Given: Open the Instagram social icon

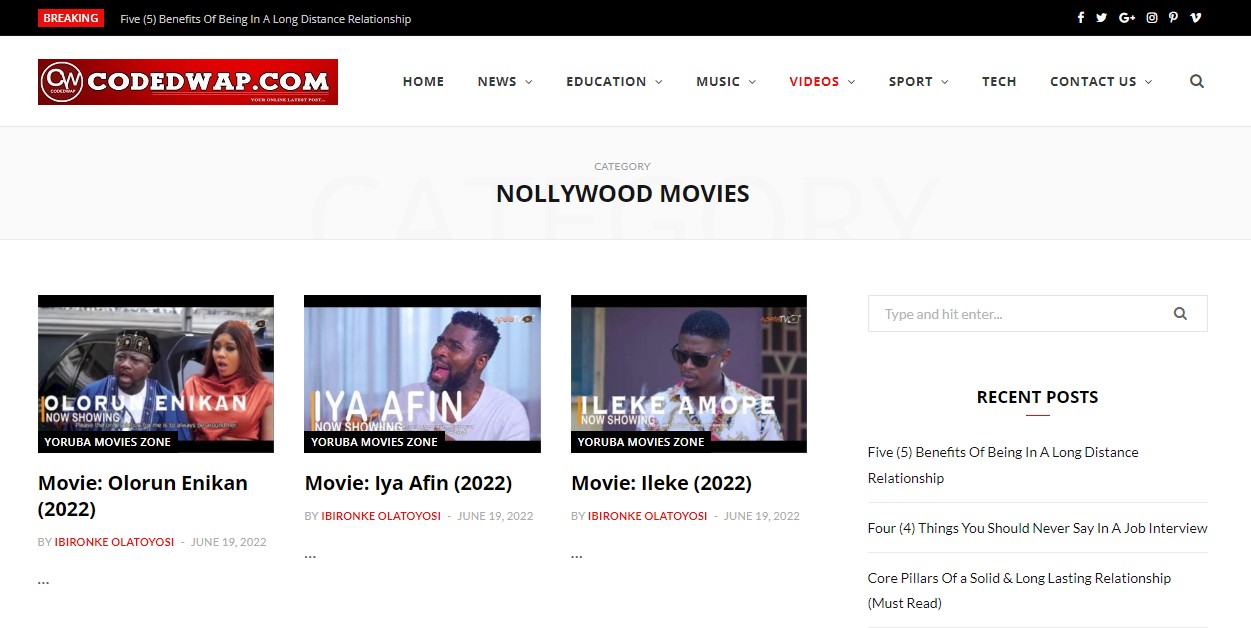Looking at the screenshot, I should tap(1152, 18).
